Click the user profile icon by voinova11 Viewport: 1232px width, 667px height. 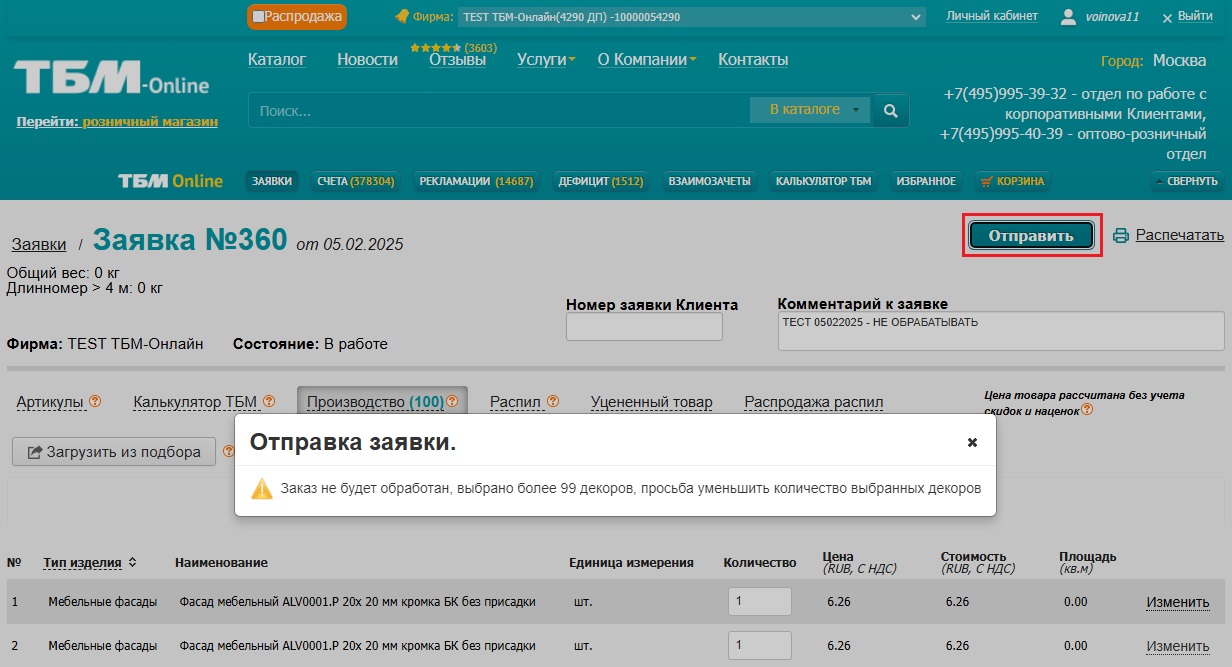tap(1068, 17)
